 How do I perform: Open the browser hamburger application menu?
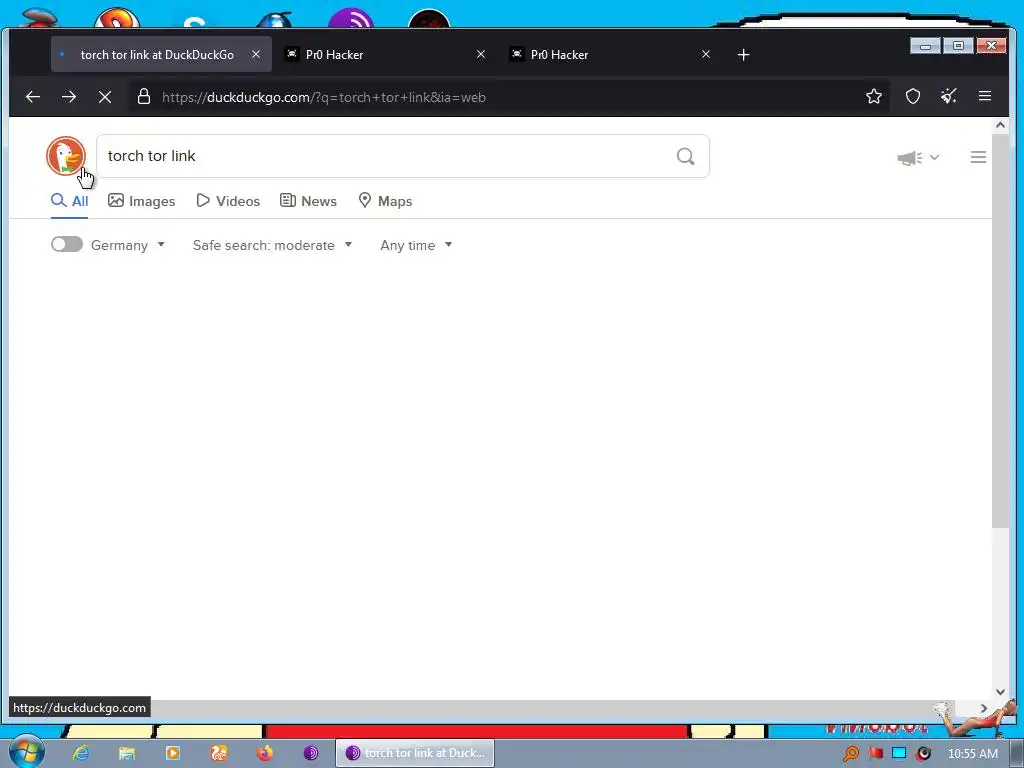coord(985,97)
